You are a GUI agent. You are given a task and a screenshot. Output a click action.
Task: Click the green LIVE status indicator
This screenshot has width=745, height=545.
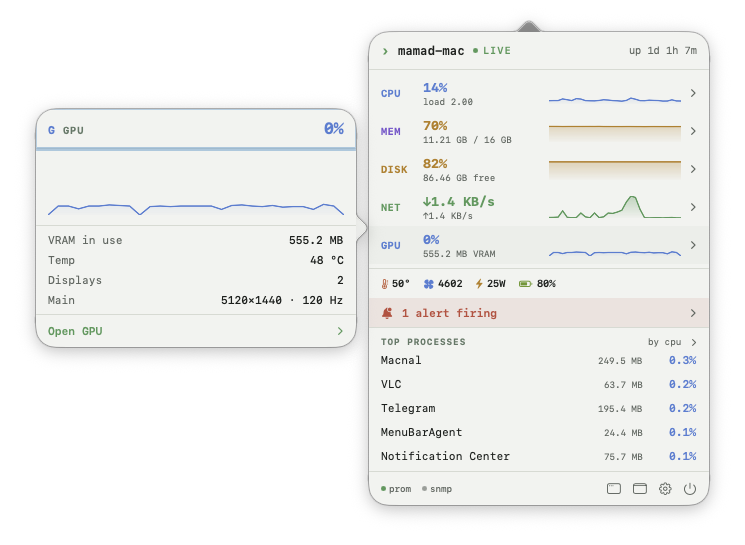pyautogui.click(x=492, y=51)
